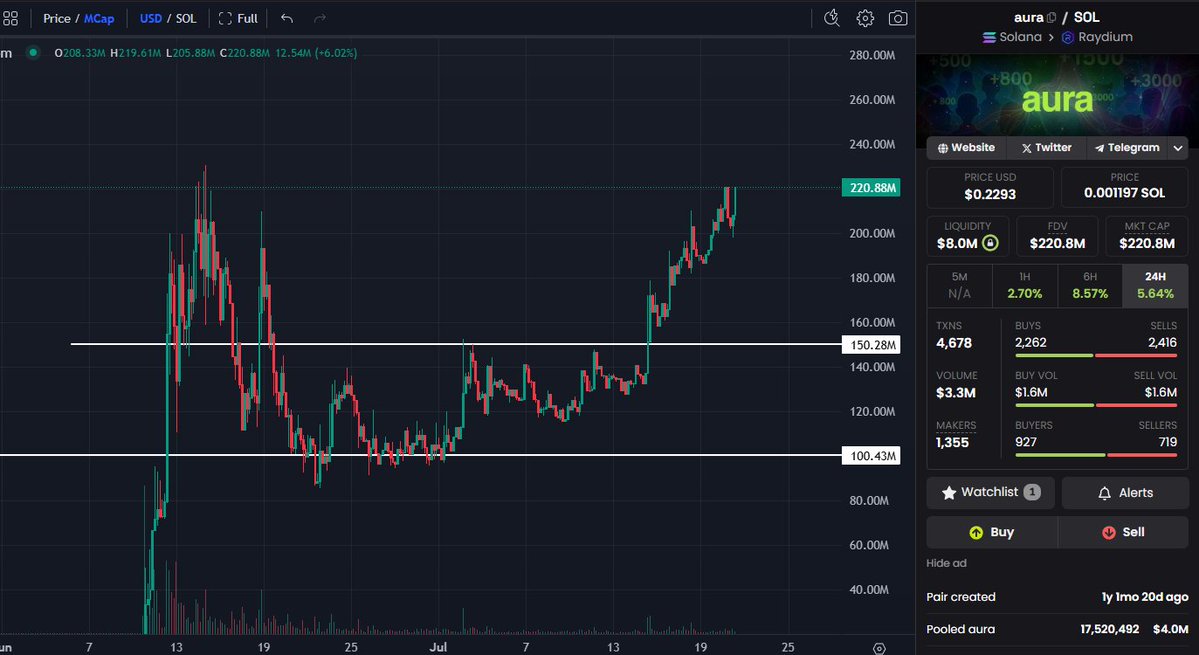Click the 280.00M price axis label

pyautogui.click(x=872, y=55)
